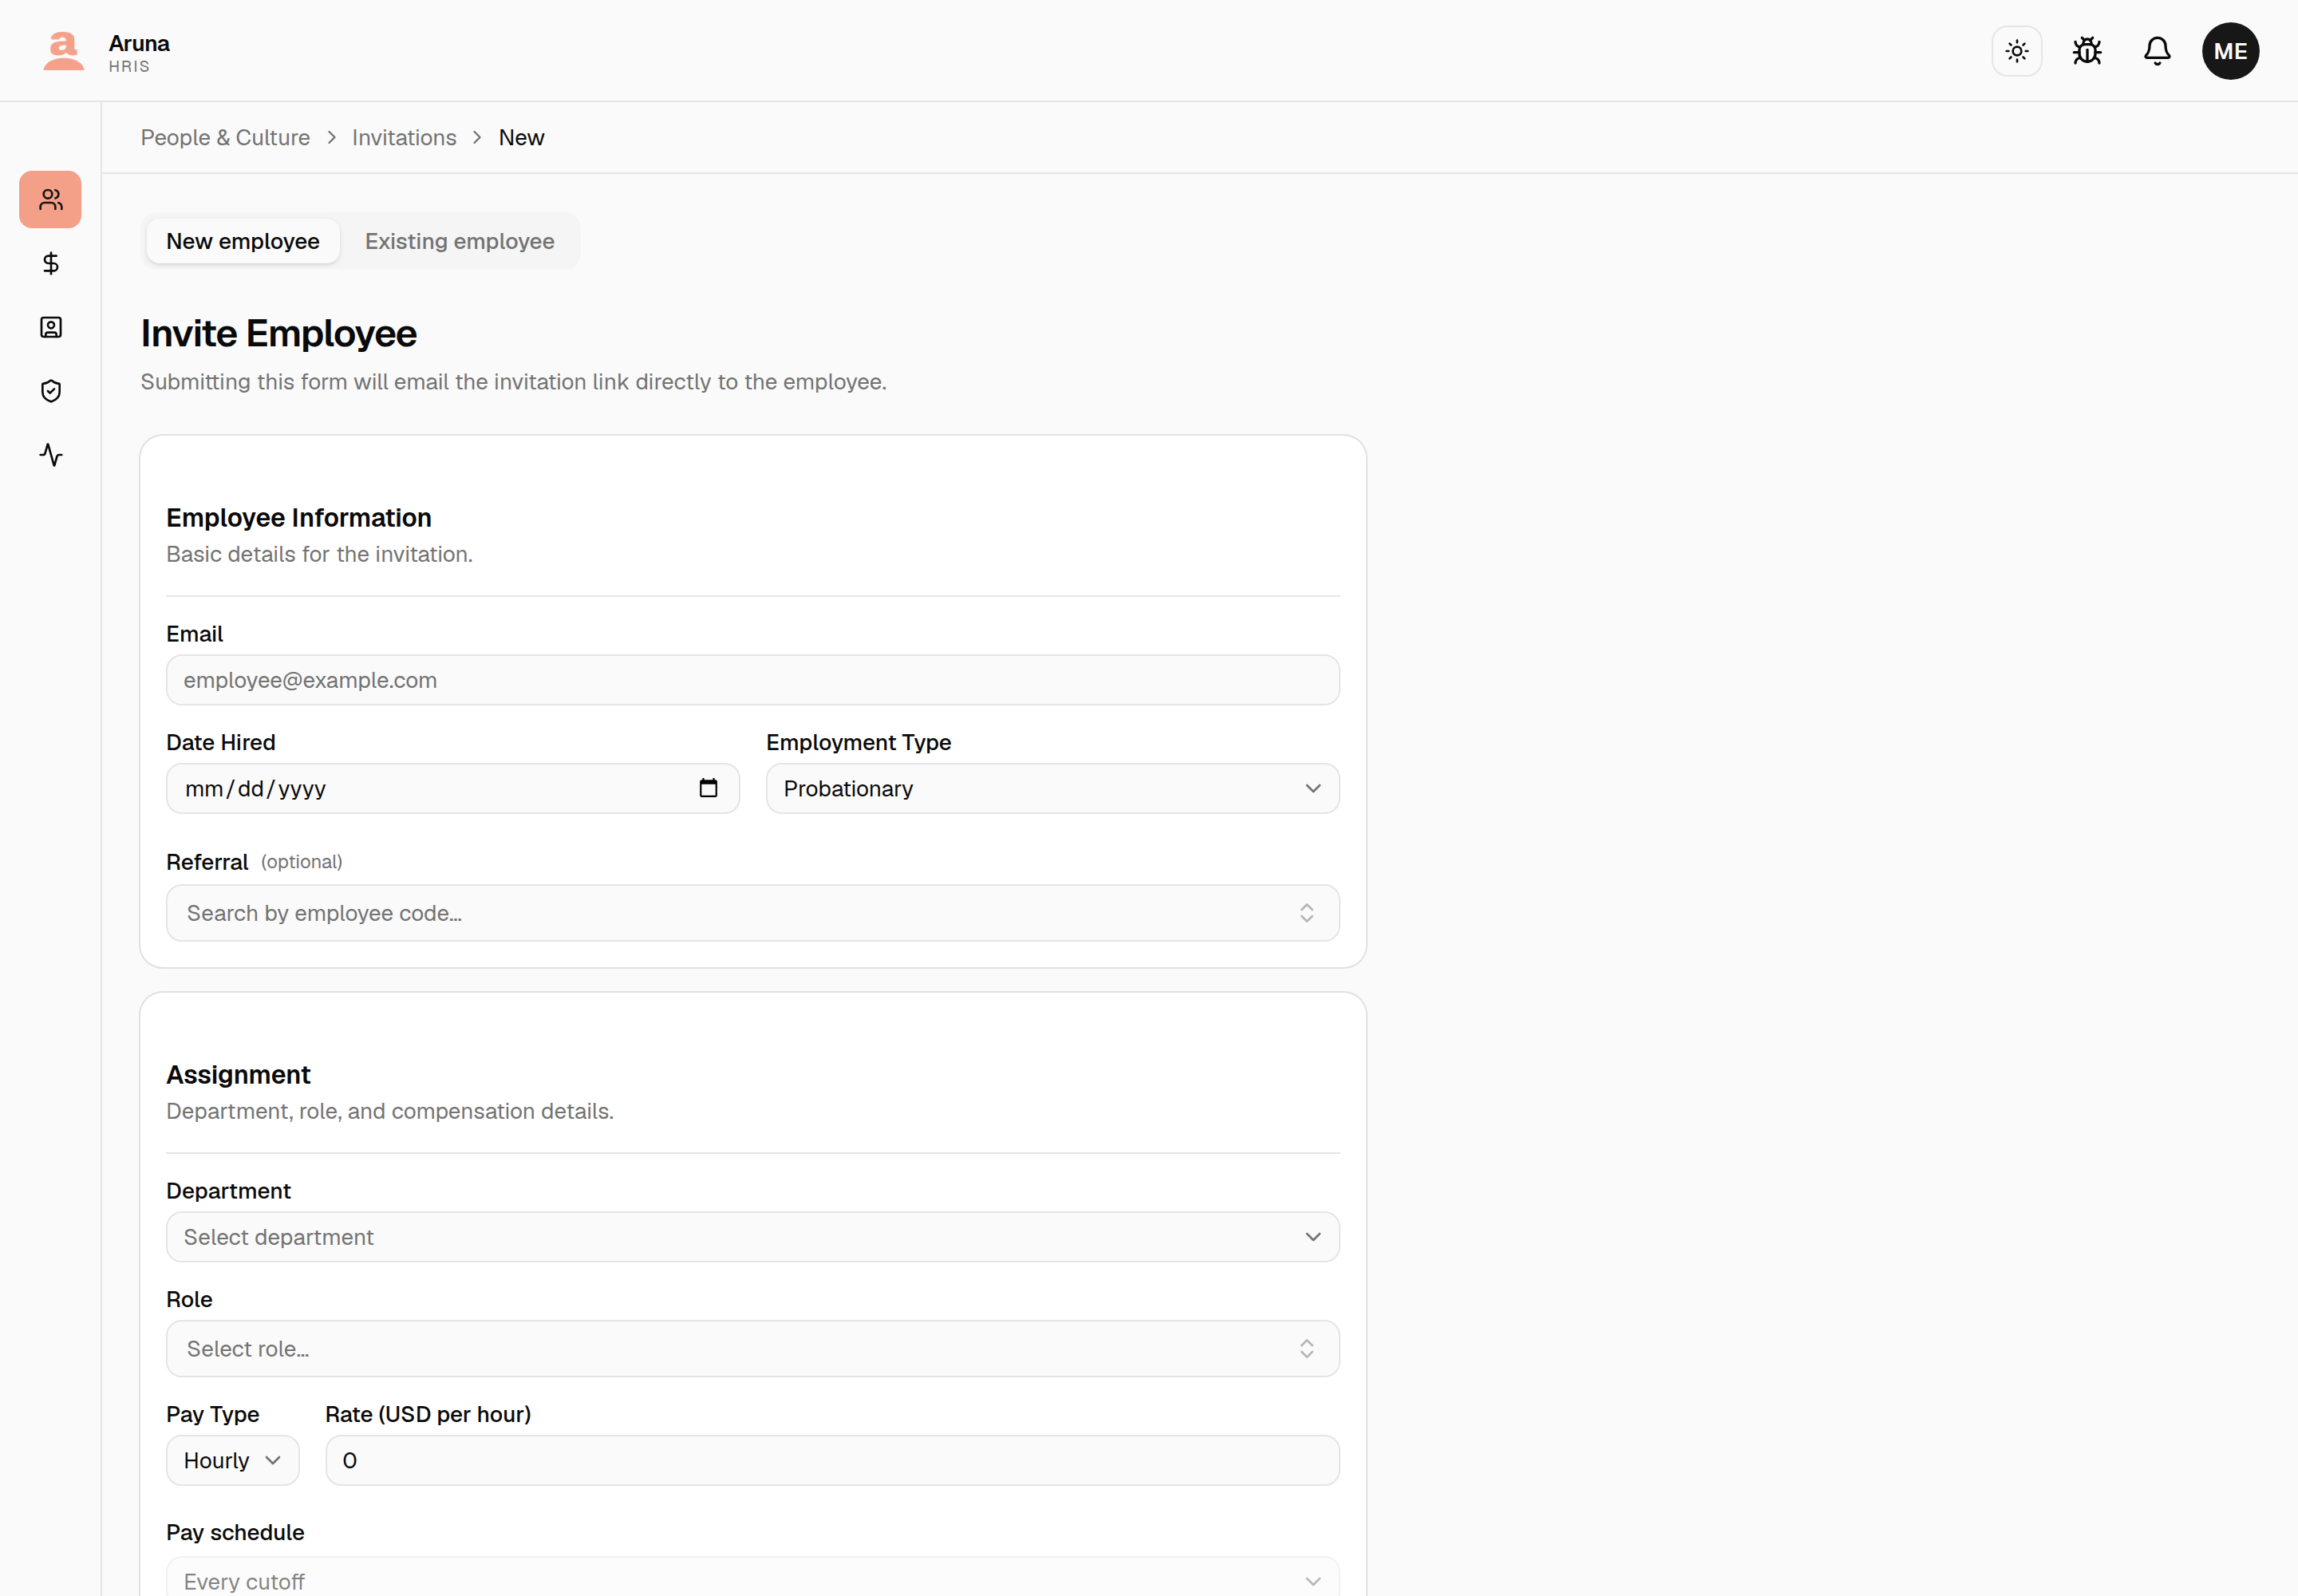Screen dimensions: 2298x1596
Task: Open the Date Hired calendar picker icon
Action: 708,788
